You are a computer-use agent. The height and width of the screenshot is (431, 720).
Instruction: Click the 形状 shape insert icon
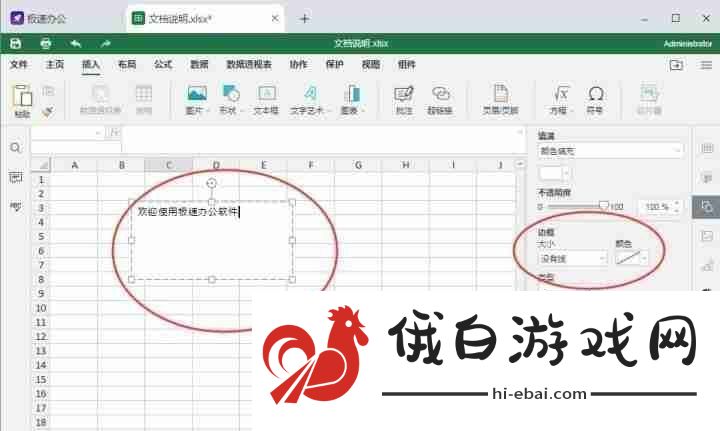pos(231,94)
